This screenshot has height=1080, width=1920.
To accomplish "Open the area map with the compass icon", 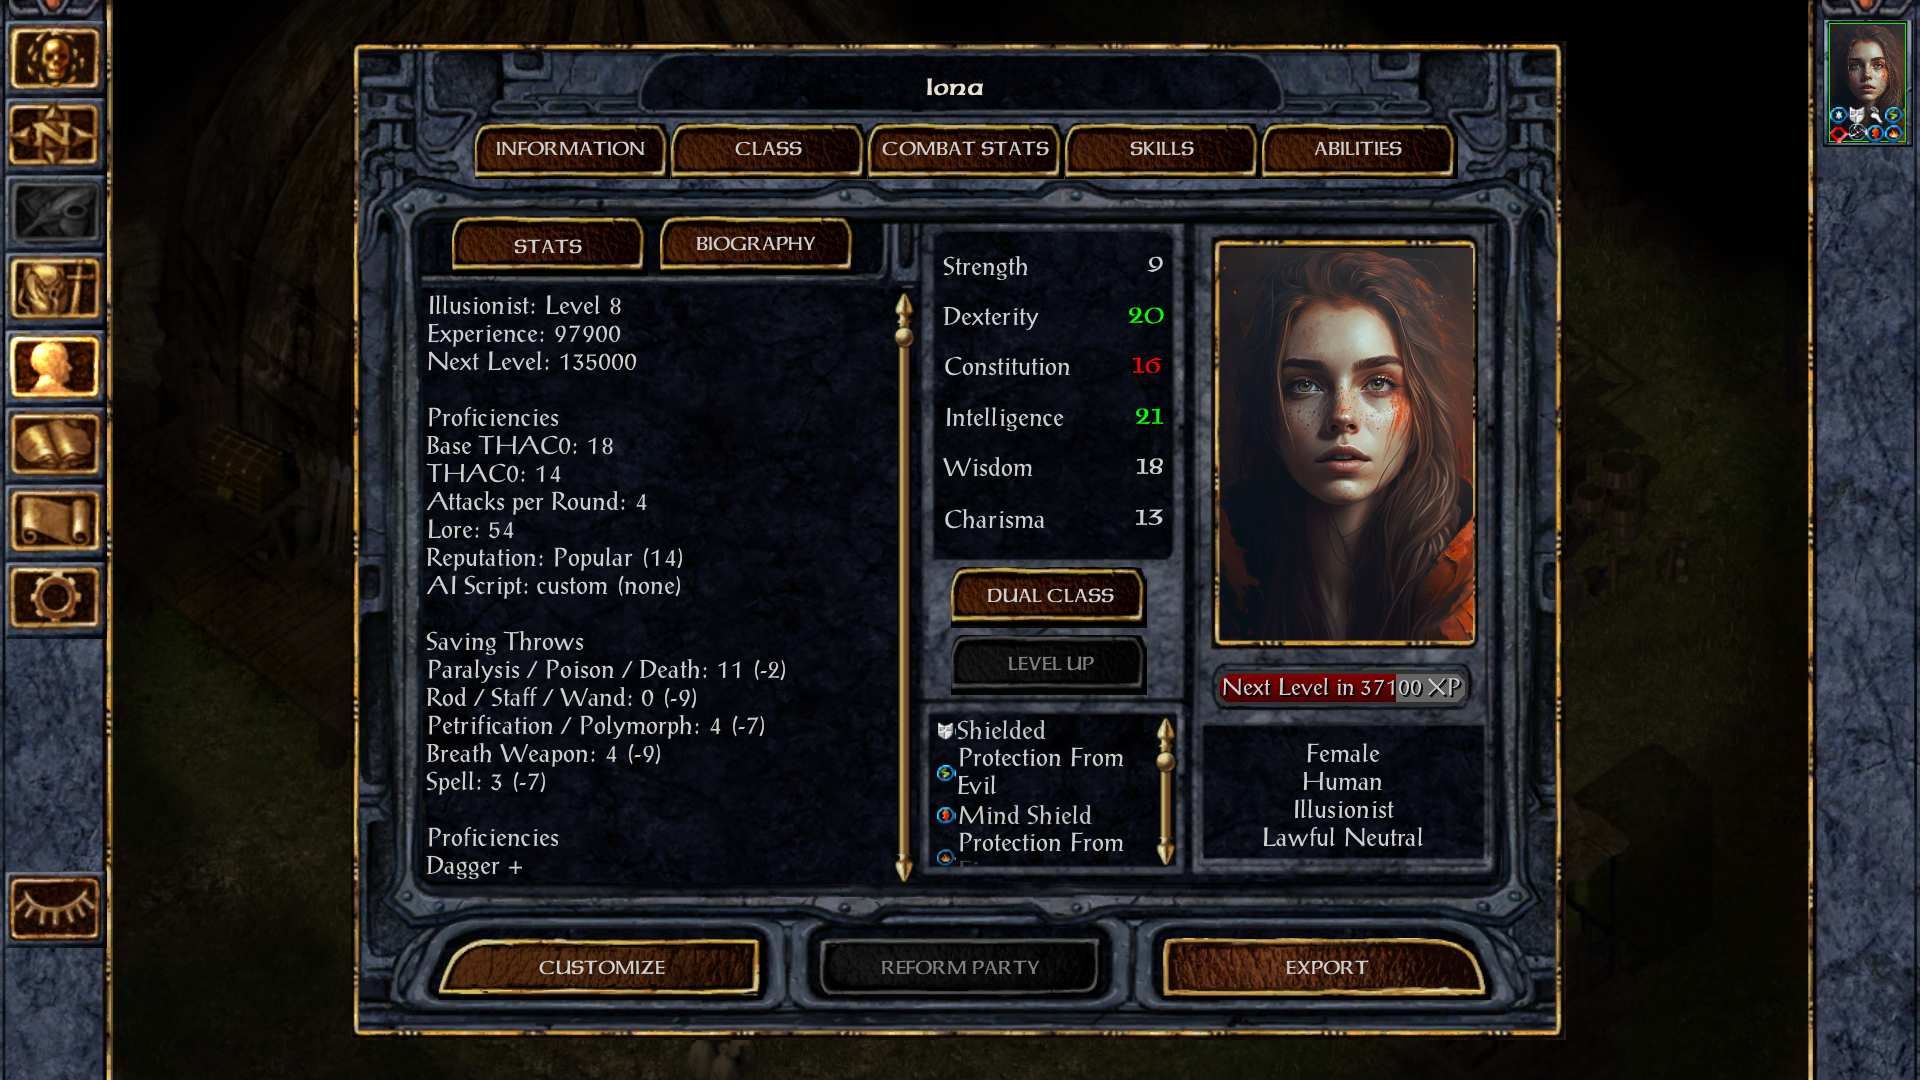I will point(55,135).
